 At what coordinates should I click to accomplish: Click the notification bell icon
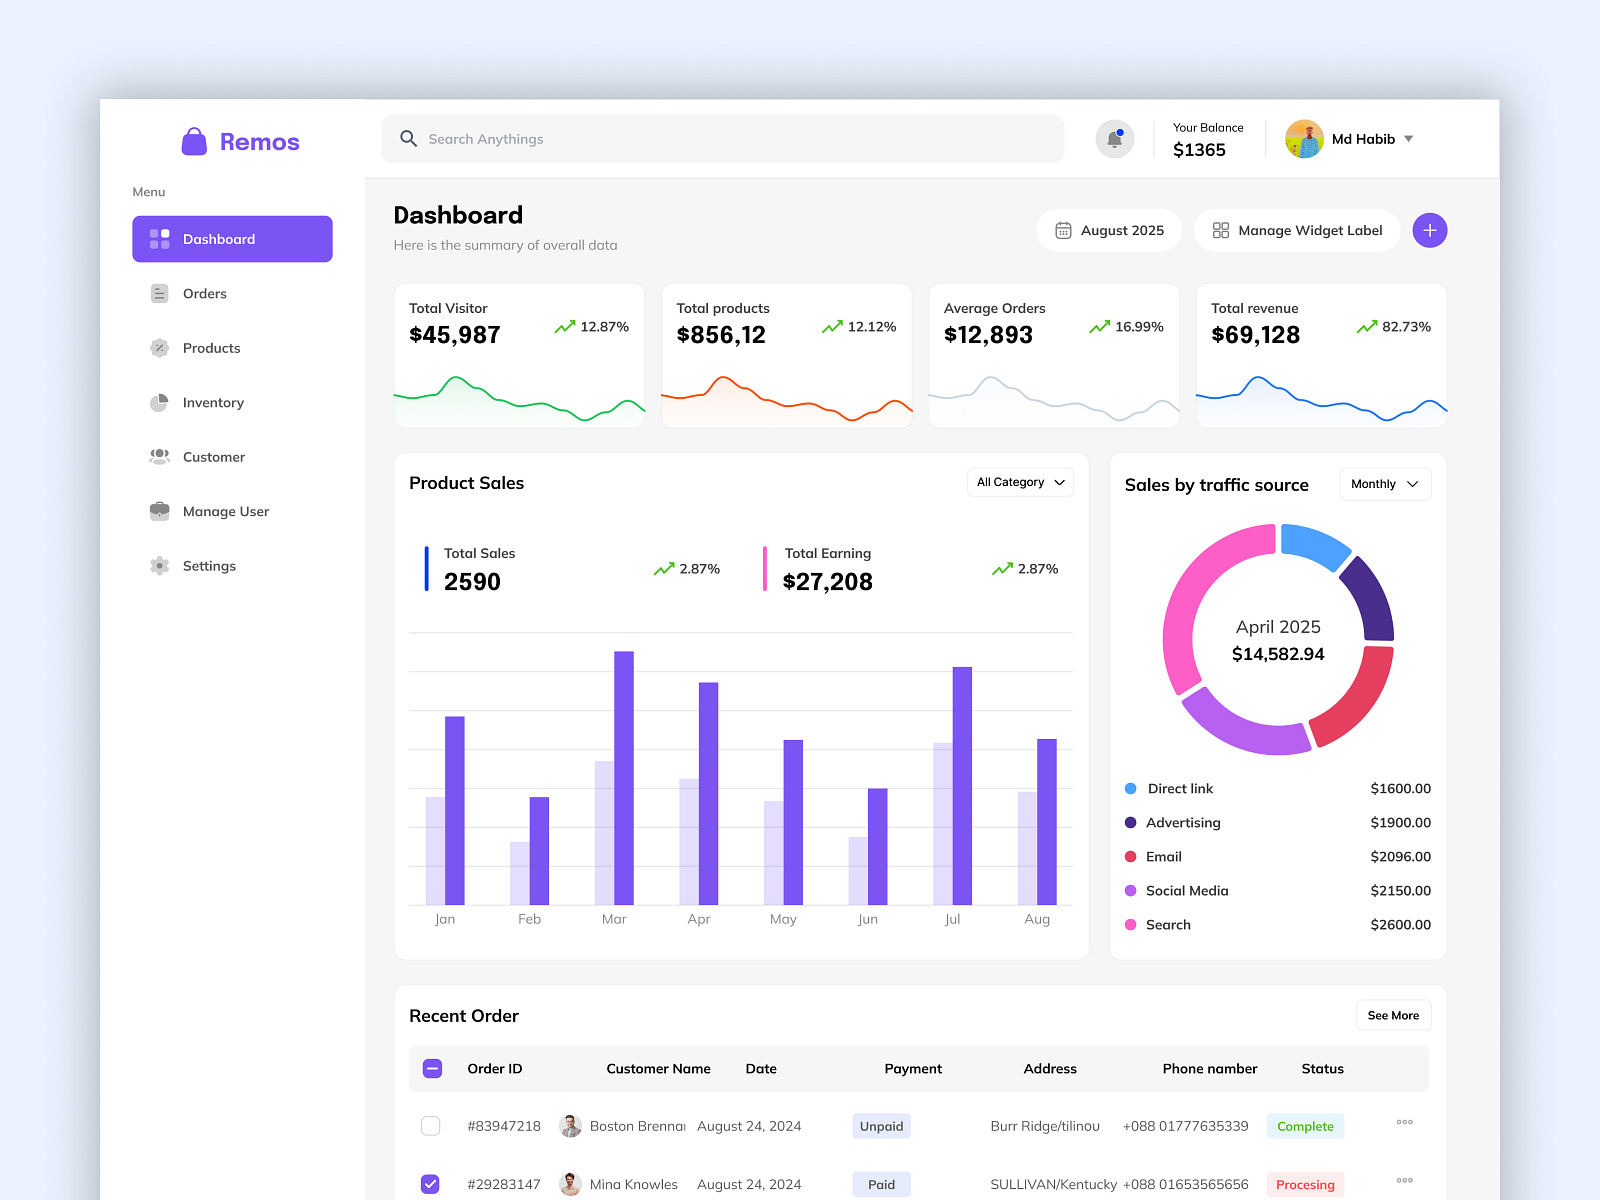[1114, 139]
